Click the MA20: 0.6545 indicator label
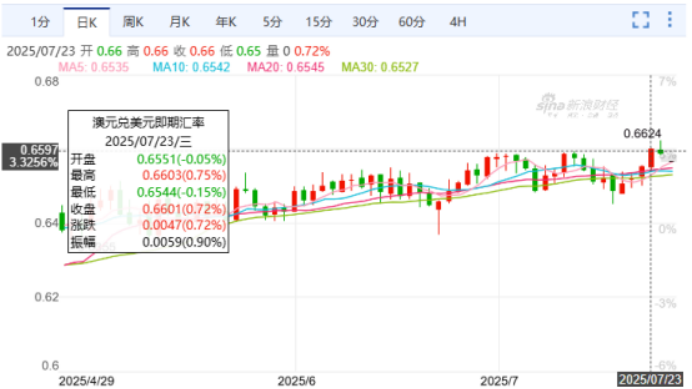Screen dimensions: 692x389 [x=286, y=67]
